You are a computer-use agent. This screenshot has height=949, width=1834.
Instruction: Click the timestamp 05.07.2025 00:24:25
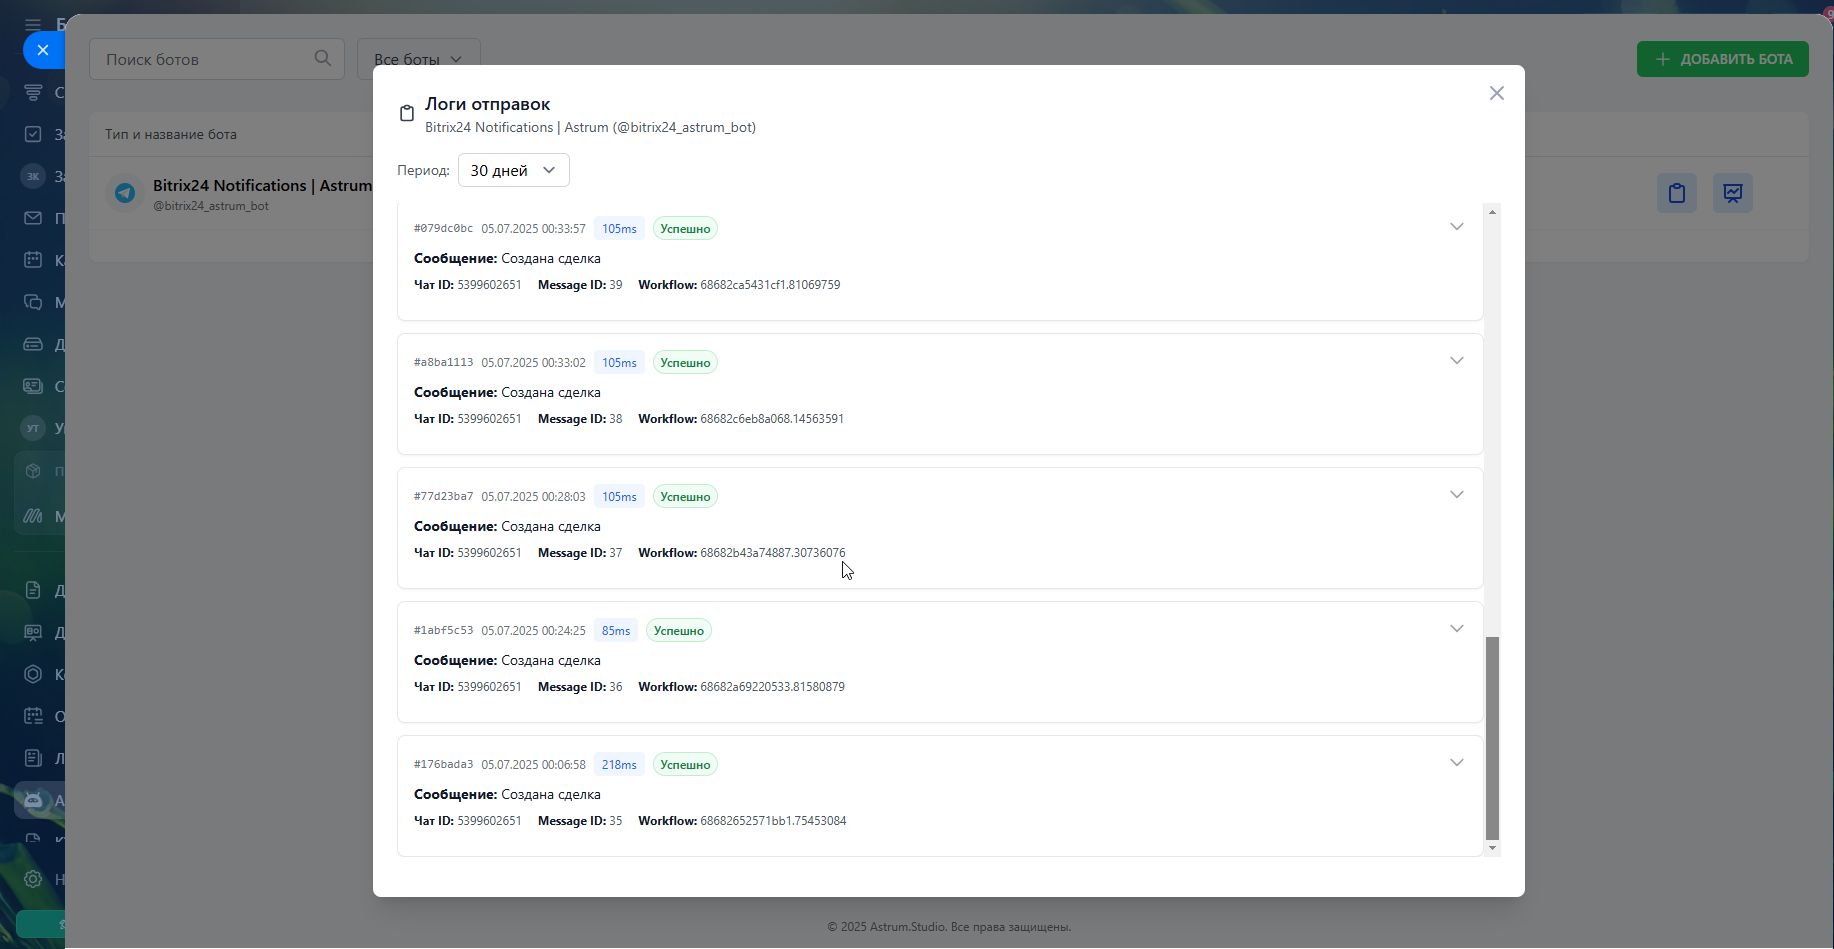(x=533, y=631)
